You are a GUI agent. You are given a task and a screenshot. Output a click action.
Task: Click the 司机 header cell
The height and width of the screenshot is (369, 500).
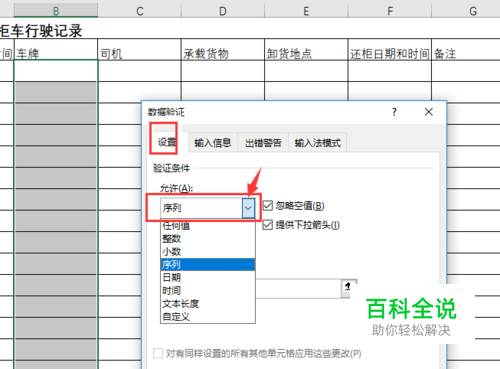click(140, 50)
